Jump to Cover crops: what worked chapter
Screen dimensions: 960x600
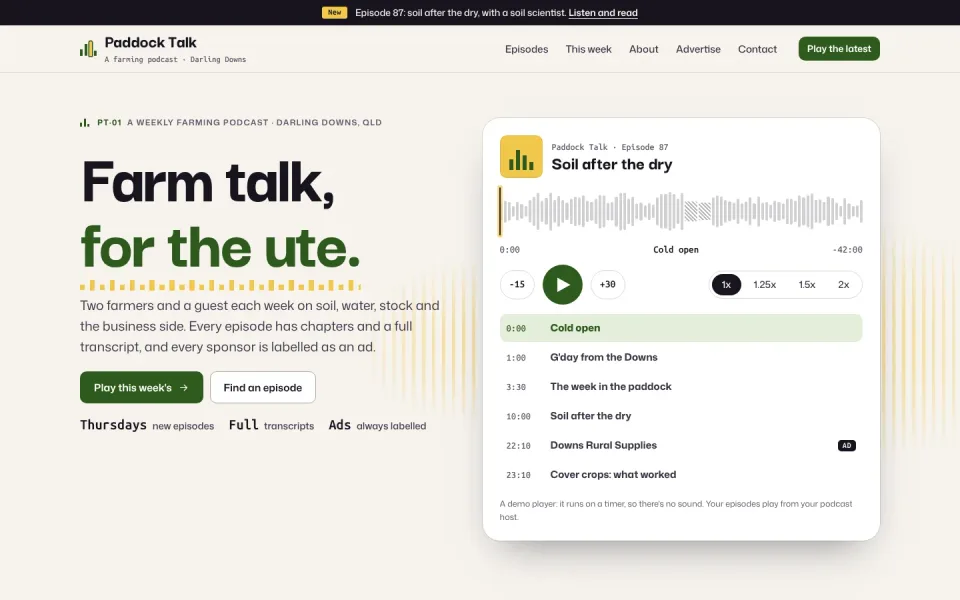[x=681, y=475]
